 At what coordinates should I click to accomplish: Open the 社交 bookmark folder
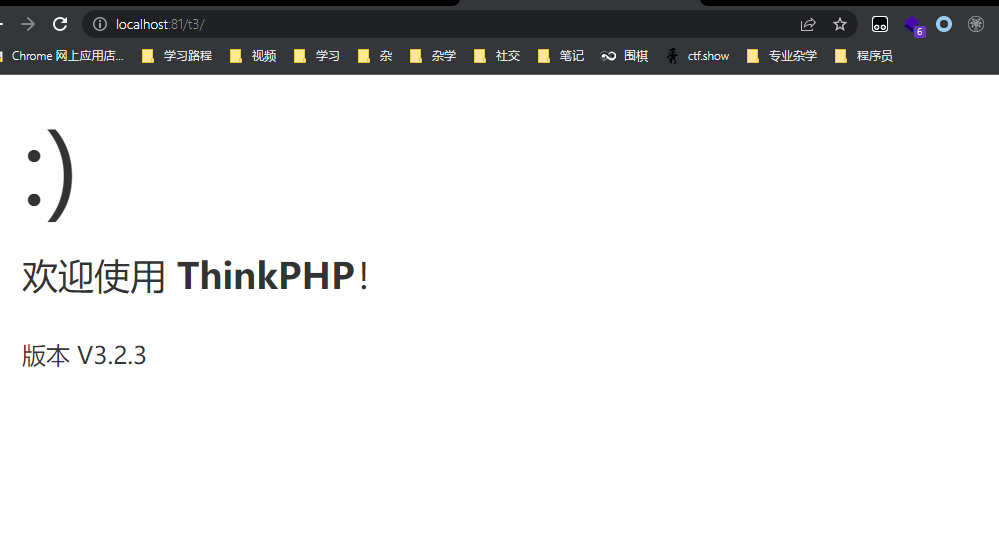pyautogui.click(x=497, y=56)
